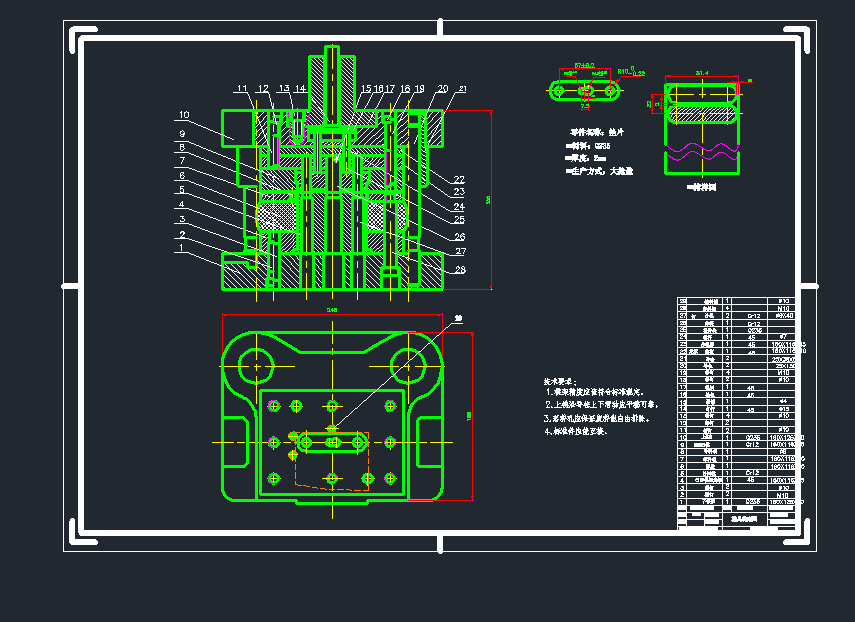
Task: Click the 31.4 width dimension on strip layout
Action: coord(702,72)
